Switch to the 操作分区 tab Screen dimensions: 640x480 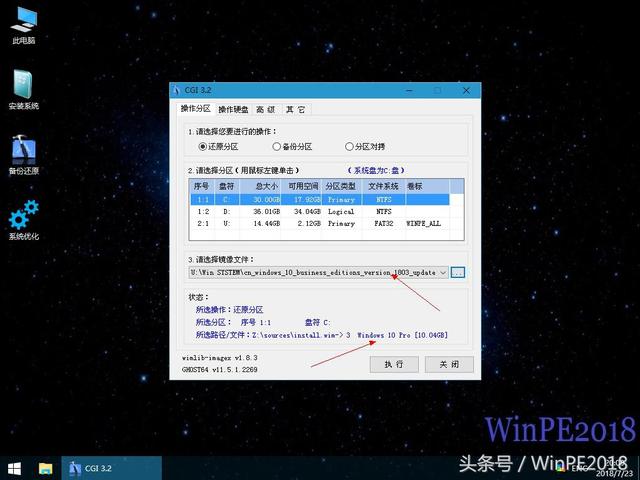[x=196, y=109]
